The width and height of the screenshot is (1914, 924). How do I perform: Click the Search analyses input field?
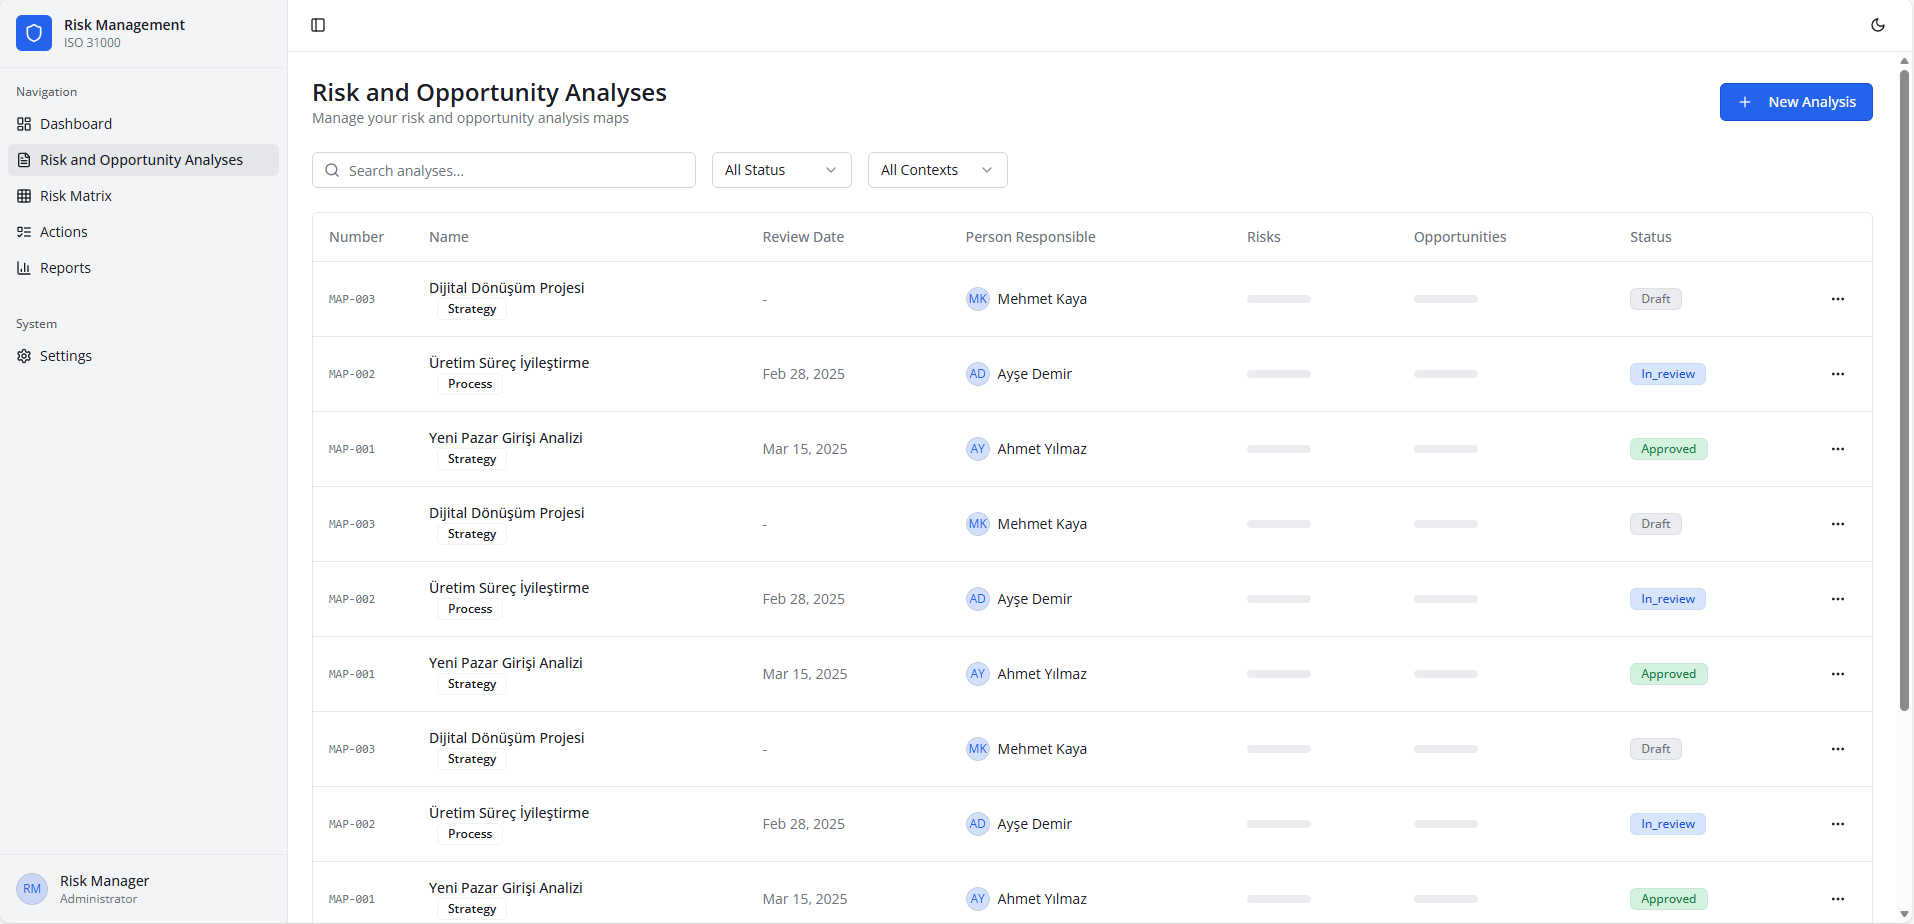(503, 170)
